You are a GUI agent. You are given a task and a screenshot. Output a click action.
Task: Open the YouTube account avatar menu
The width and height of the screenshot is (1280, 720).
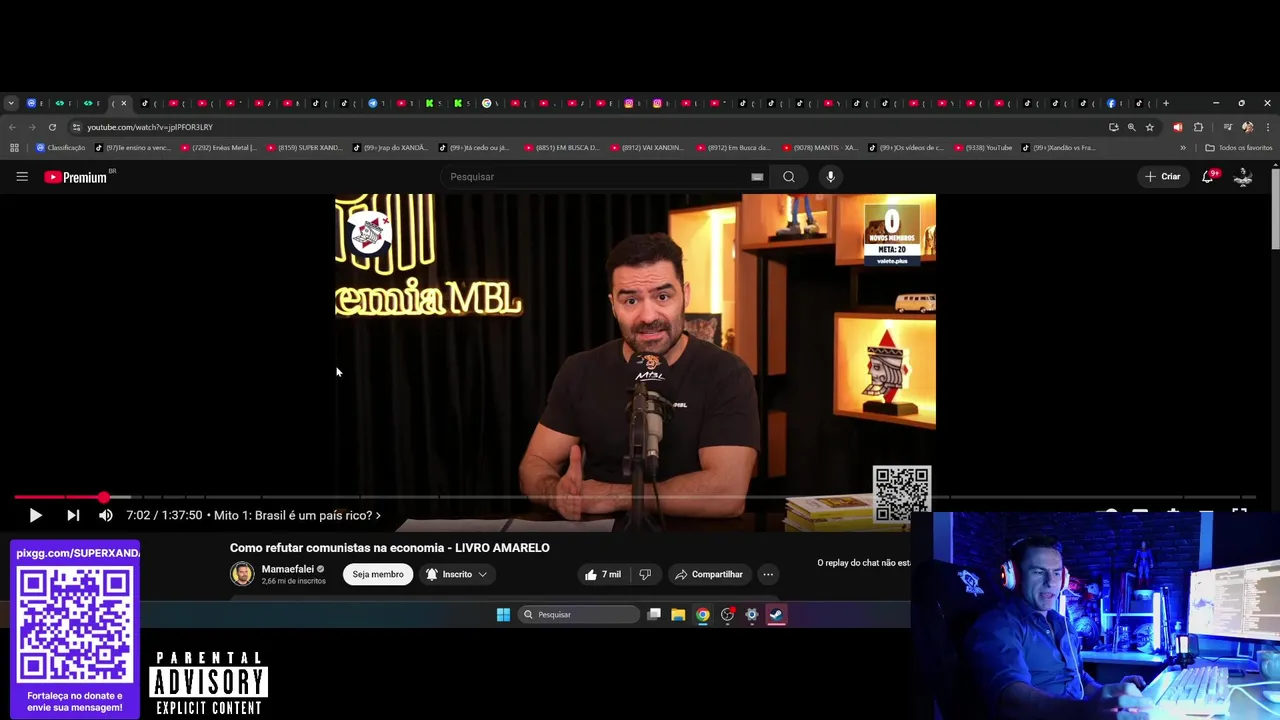click(1243, 177)
